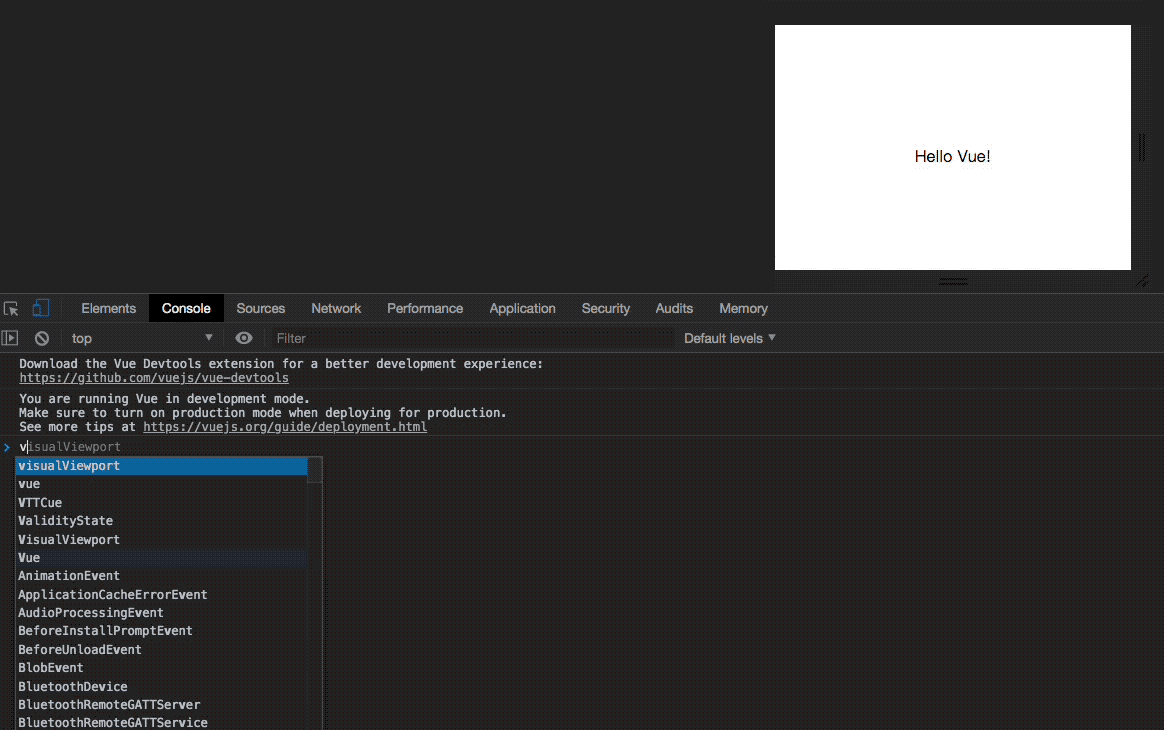Click the console Filter input field

point(473,338)
